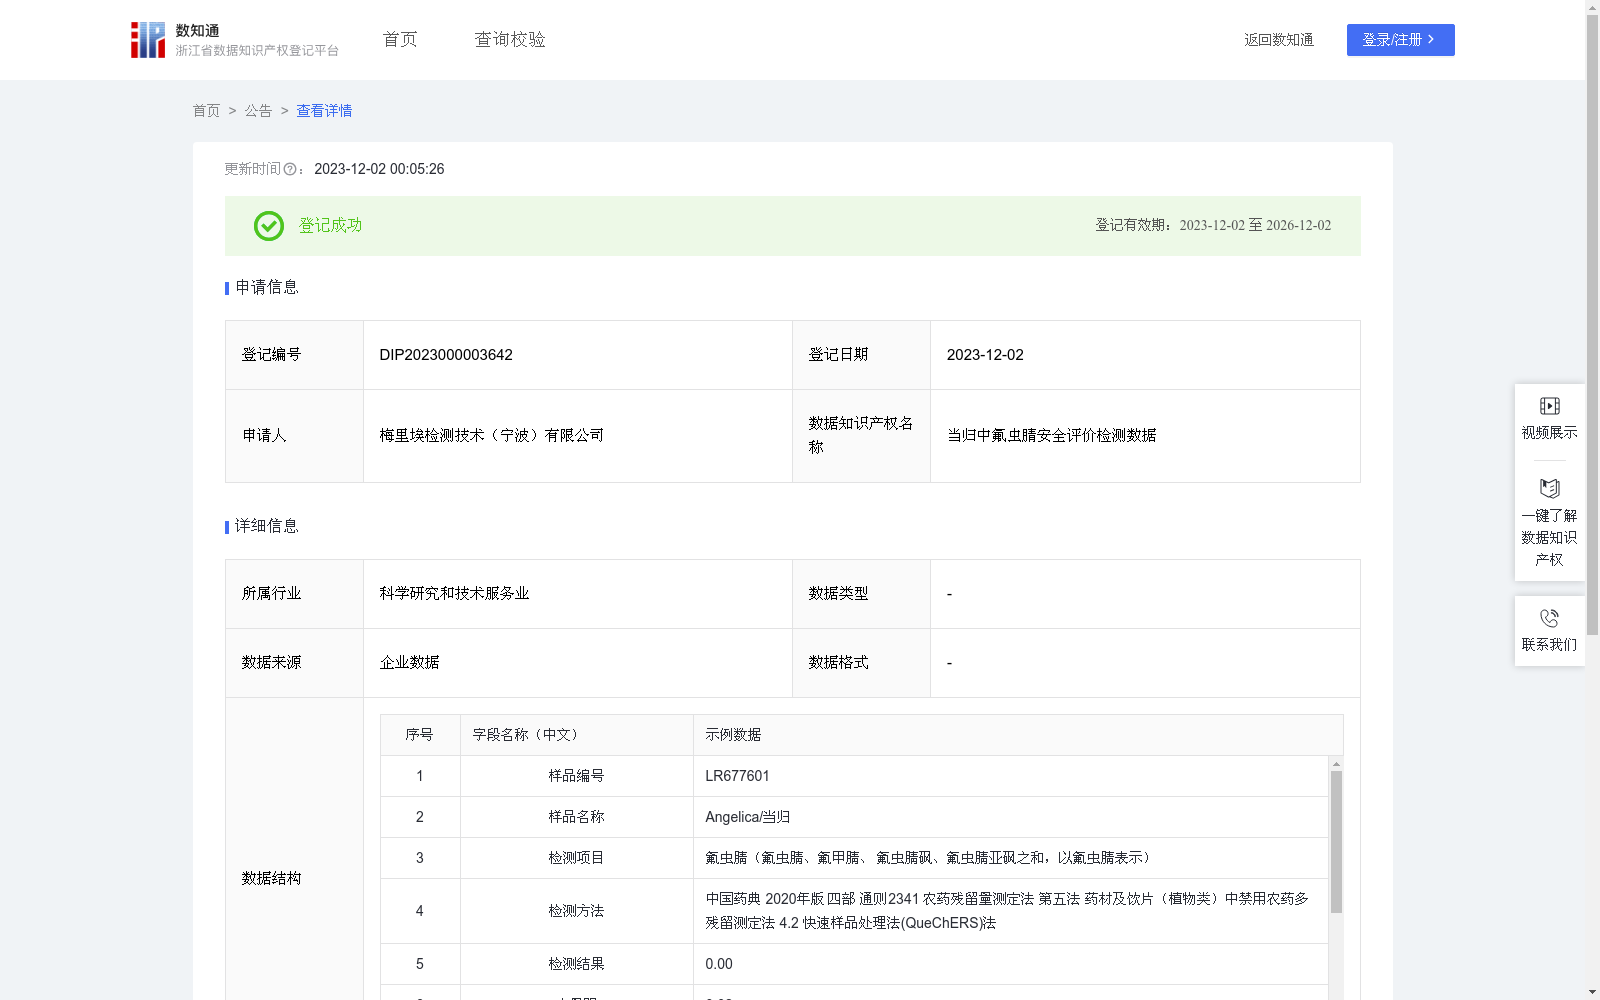Select registration number DIP2023000003642
Screen dimensions: 1600x1000
click(x=446, y=355)
